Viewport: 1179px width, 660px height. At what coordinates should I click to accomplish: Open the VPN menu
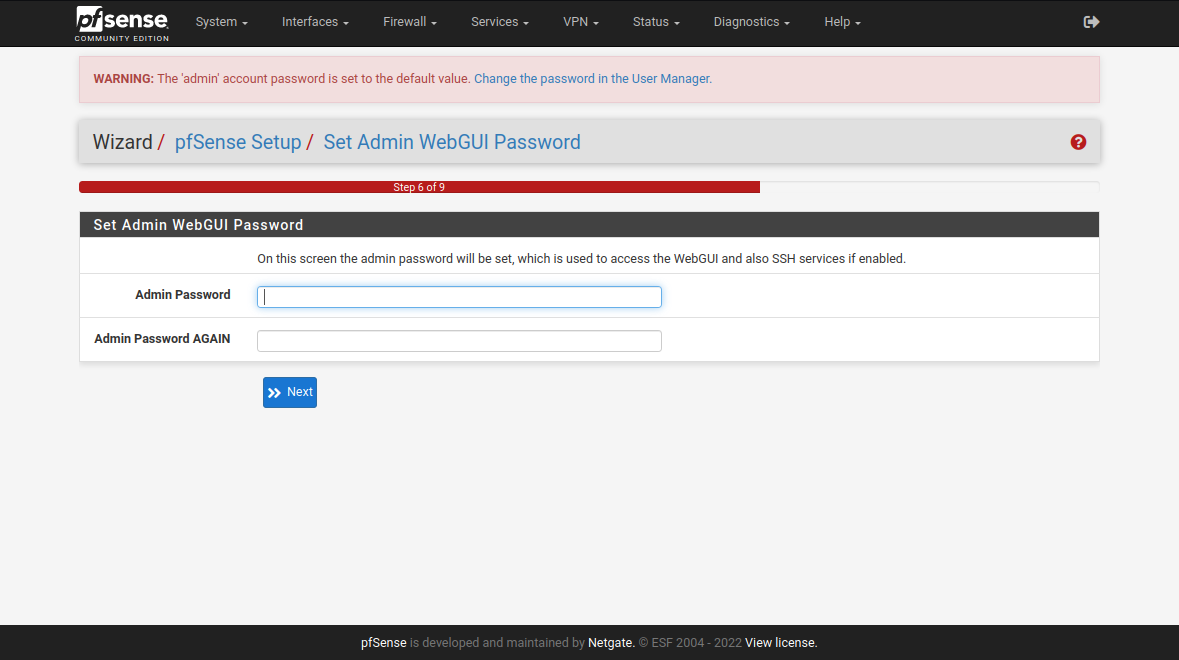581,22
